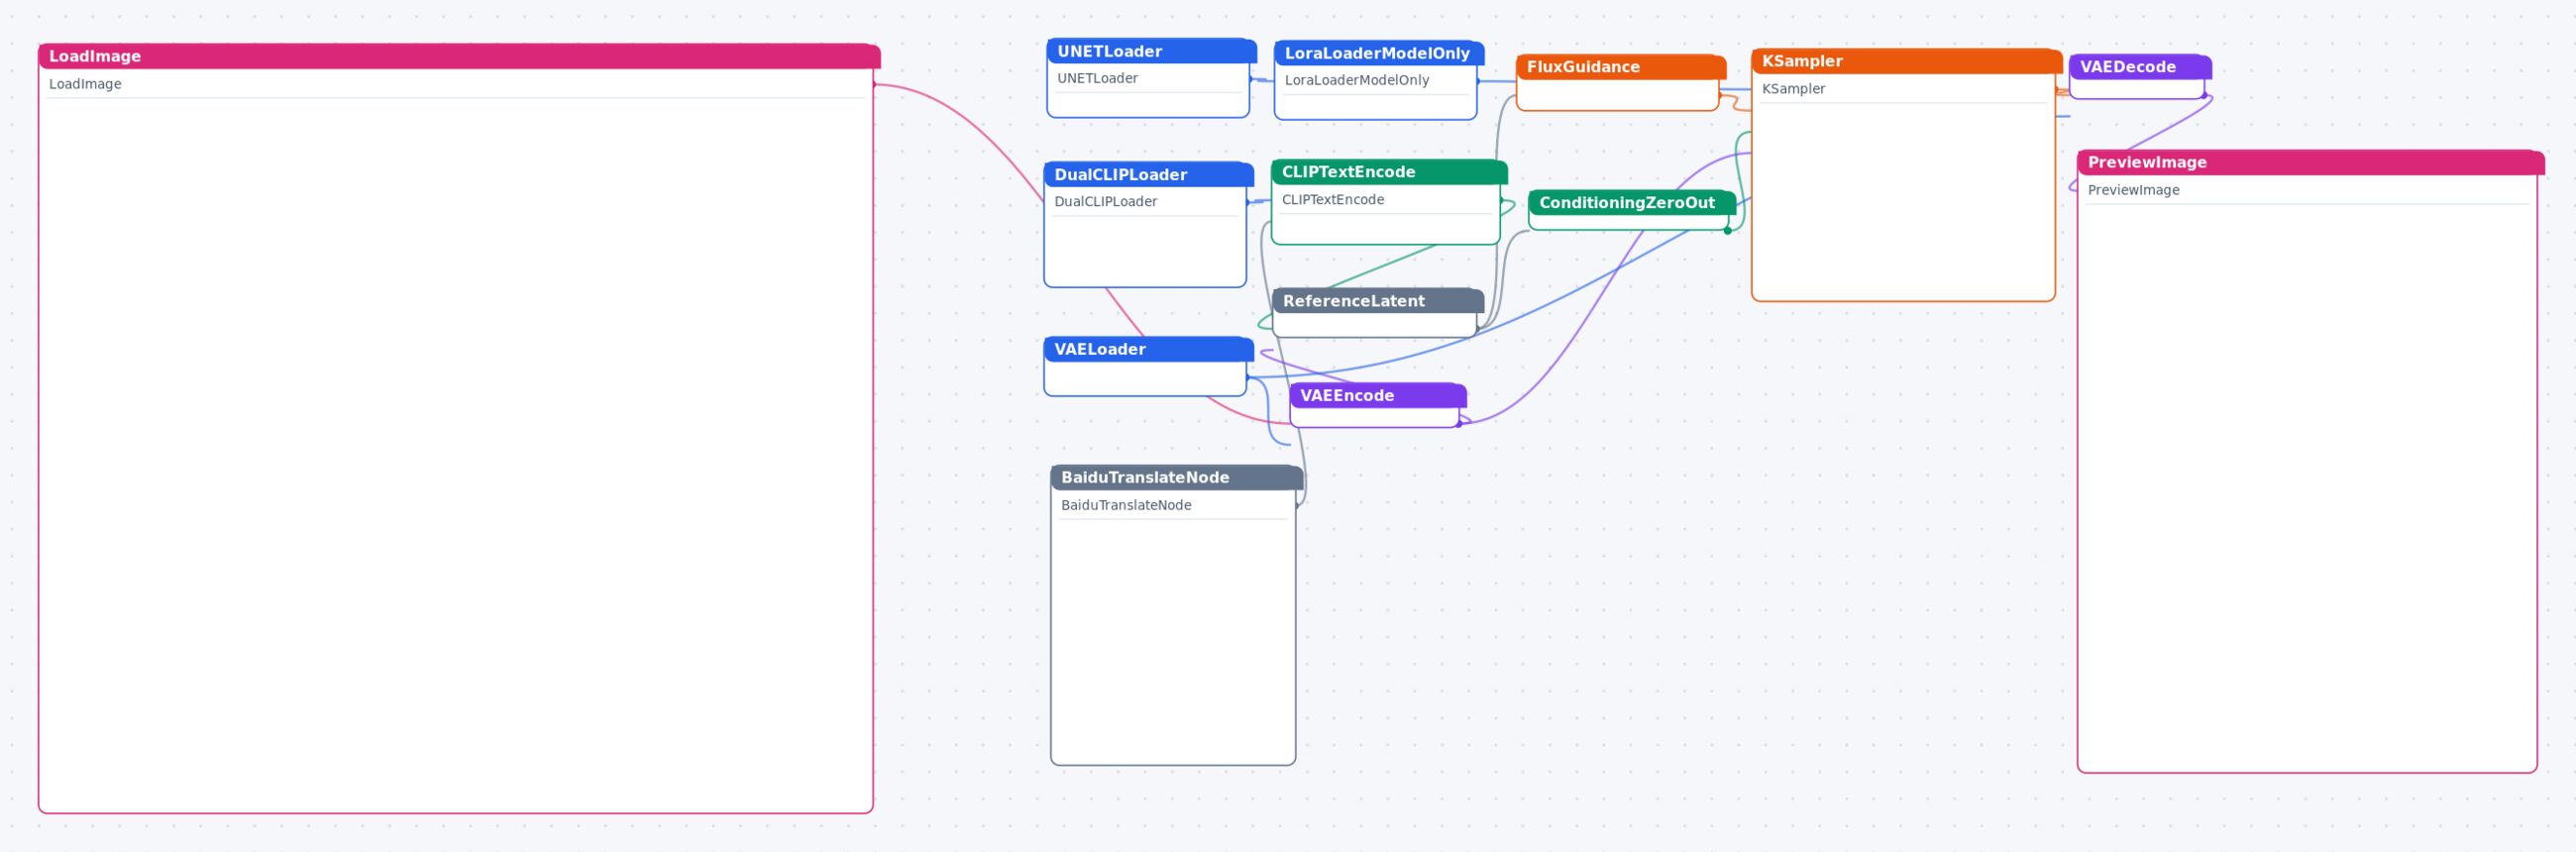Click the ConditioningZeroOut green output port
The width and height of the screenshot is (2576, 852).
point(1727,231)
